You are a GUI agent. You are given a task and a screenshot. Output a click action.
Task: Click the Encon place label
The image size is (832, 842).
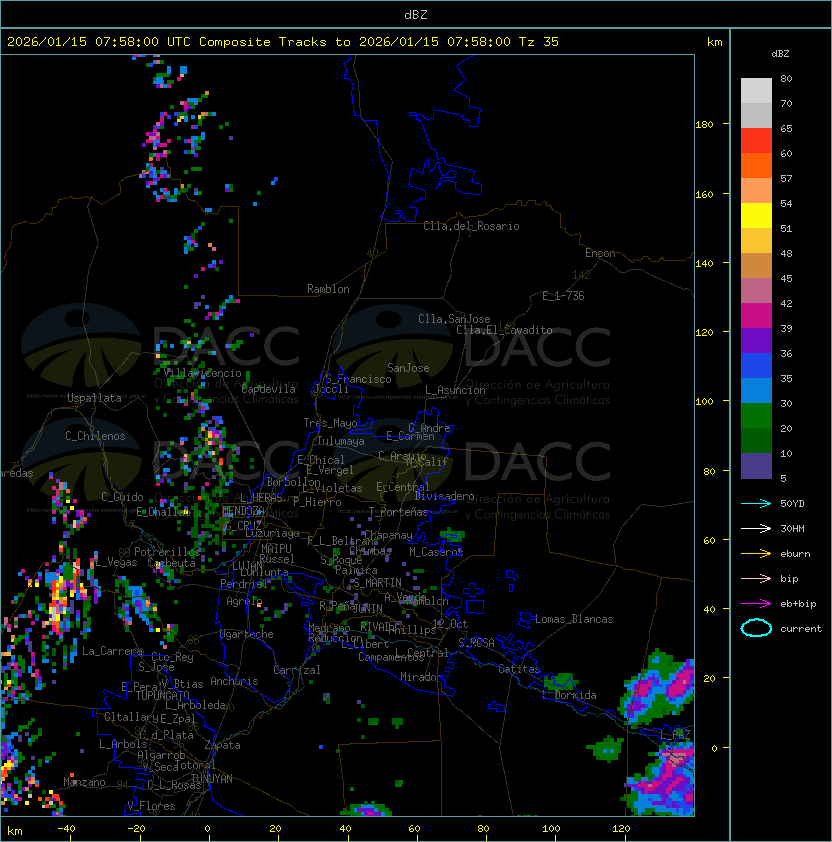click(x=600, y=253)
